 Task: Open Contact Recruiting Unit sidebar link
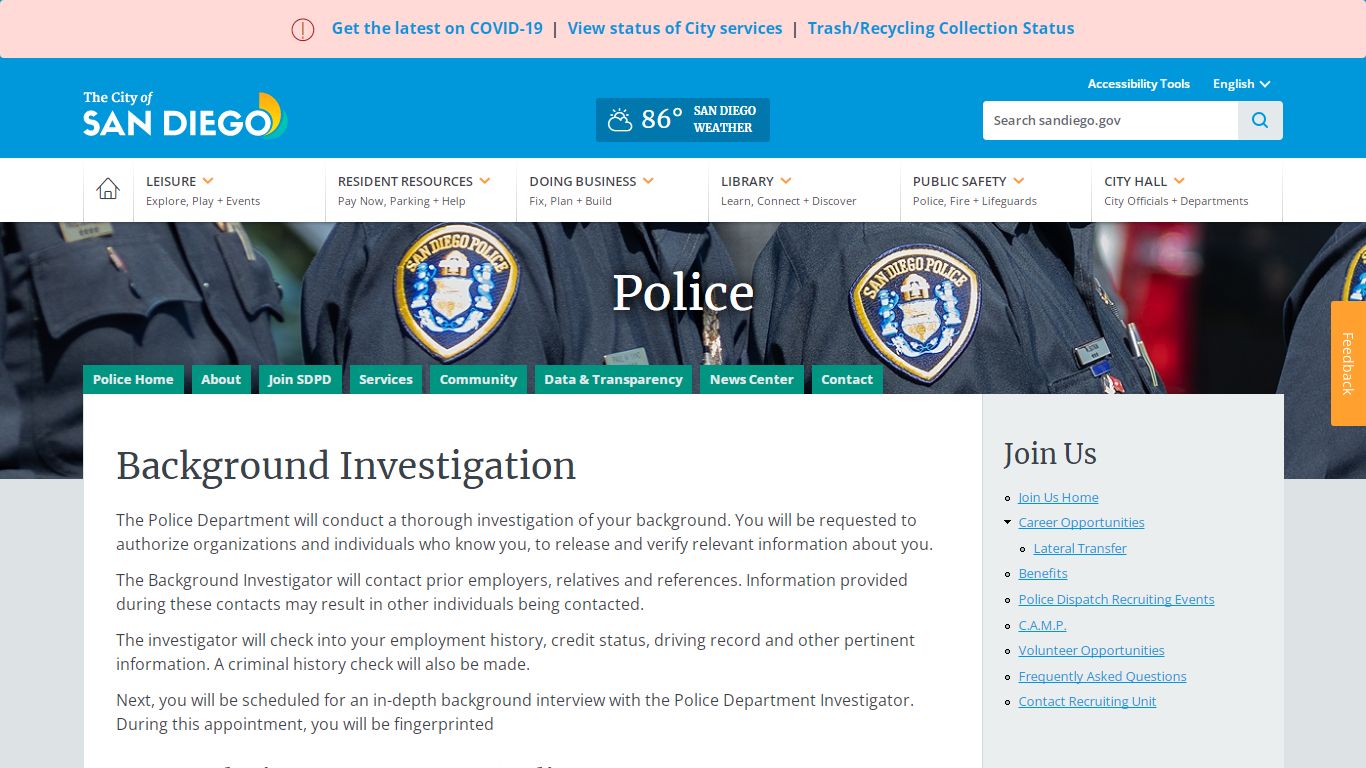(1087, 701)
